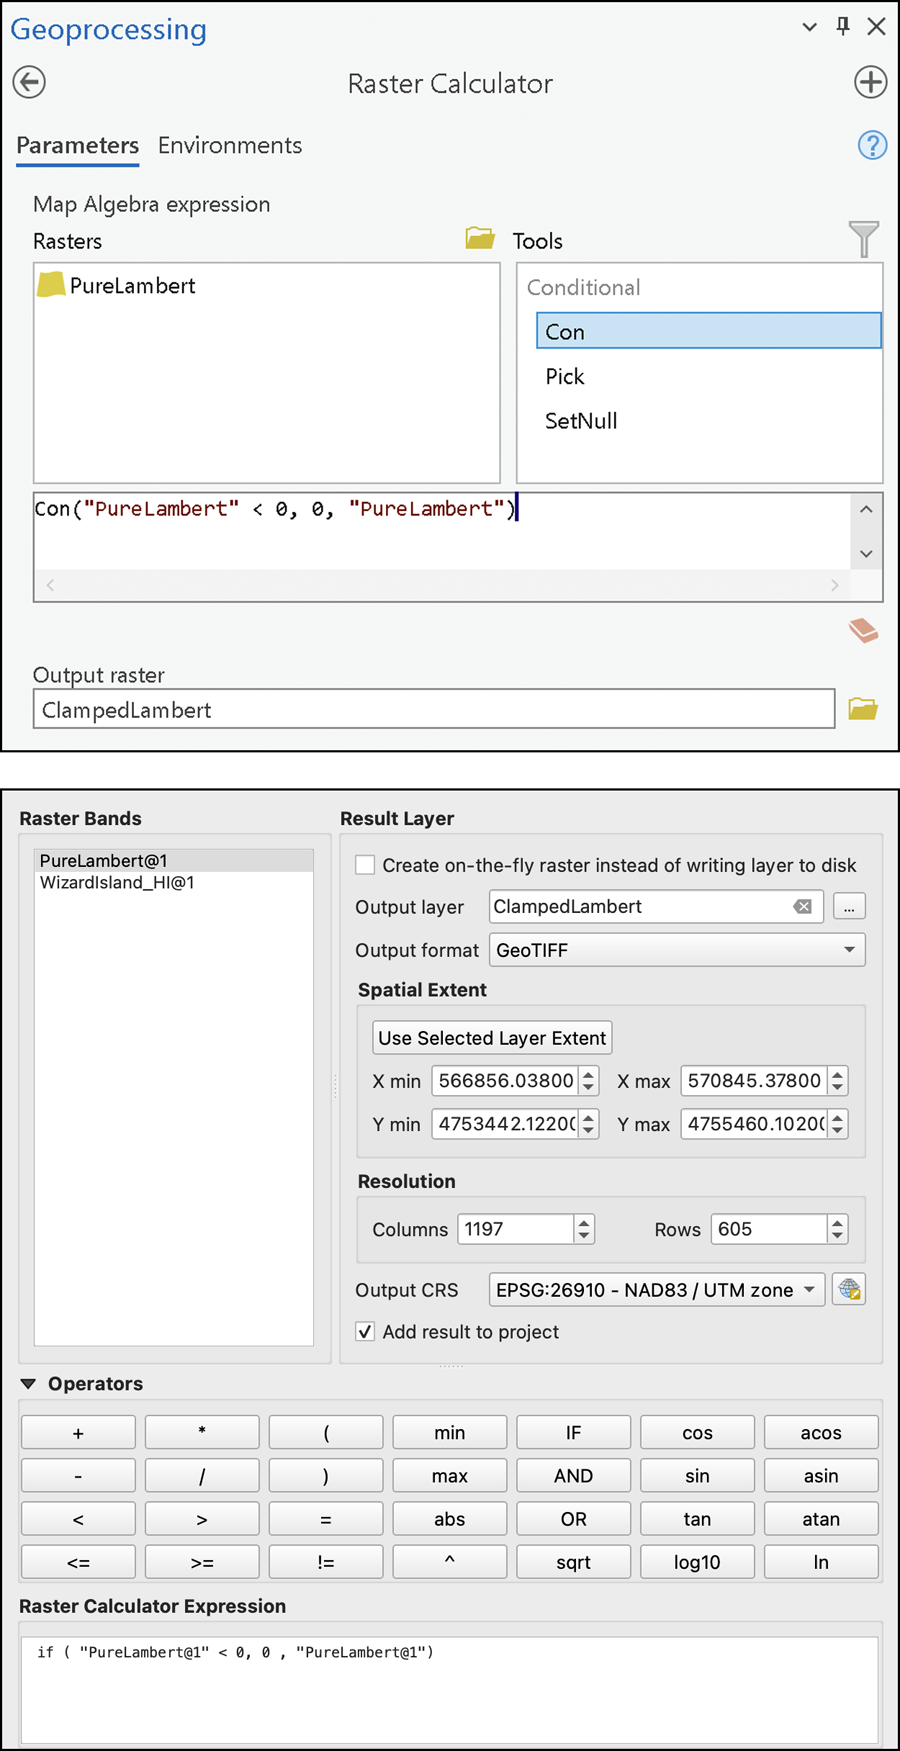
Task: Insert the ln function
Action: pos(821,1562)
